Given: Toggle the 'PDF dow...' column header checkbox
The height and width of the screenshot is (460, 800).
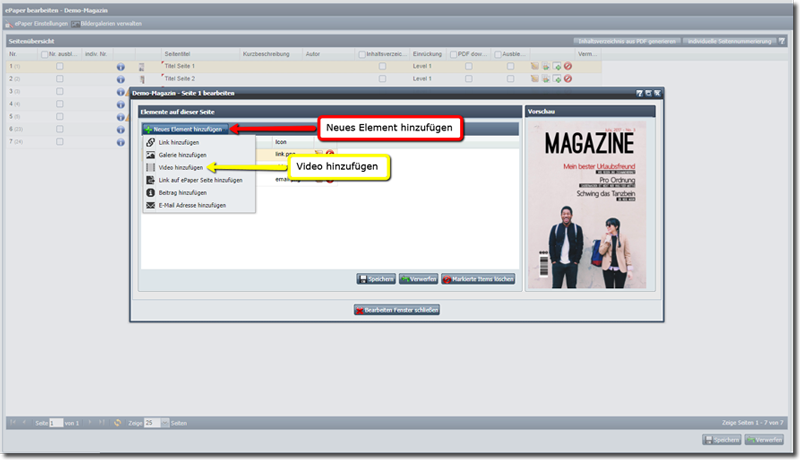Looking at the screenshot, I should [453, 55].
